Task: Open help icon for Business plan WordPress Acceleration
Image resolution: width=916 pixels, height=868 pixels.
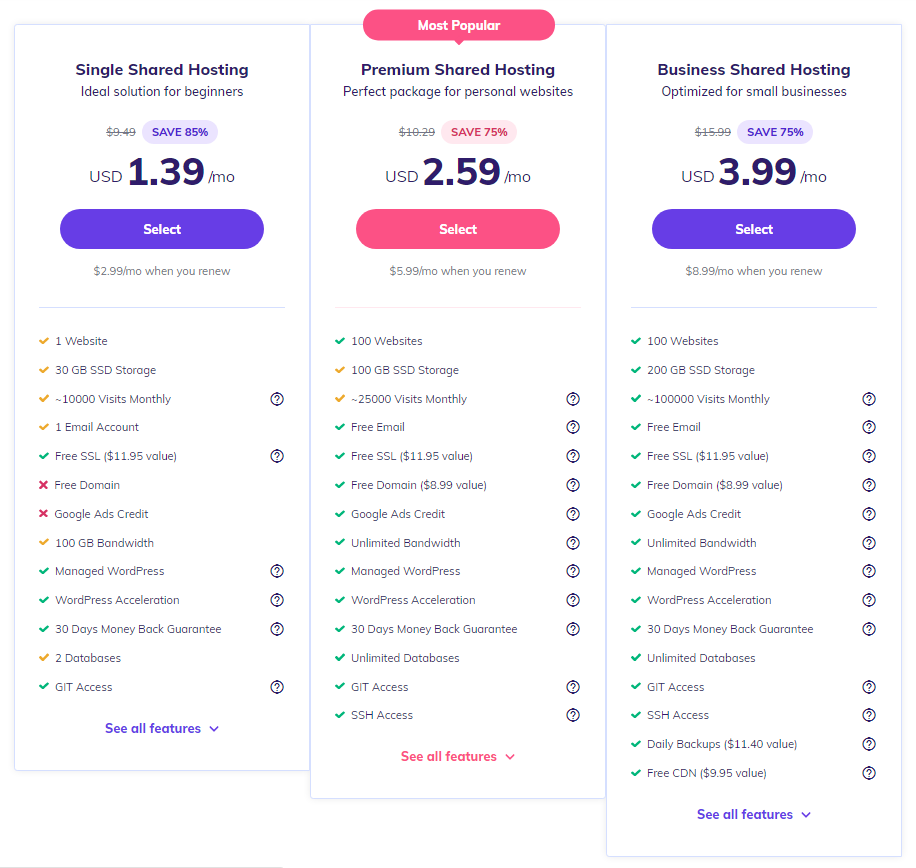Action: [x=869, y=600]
